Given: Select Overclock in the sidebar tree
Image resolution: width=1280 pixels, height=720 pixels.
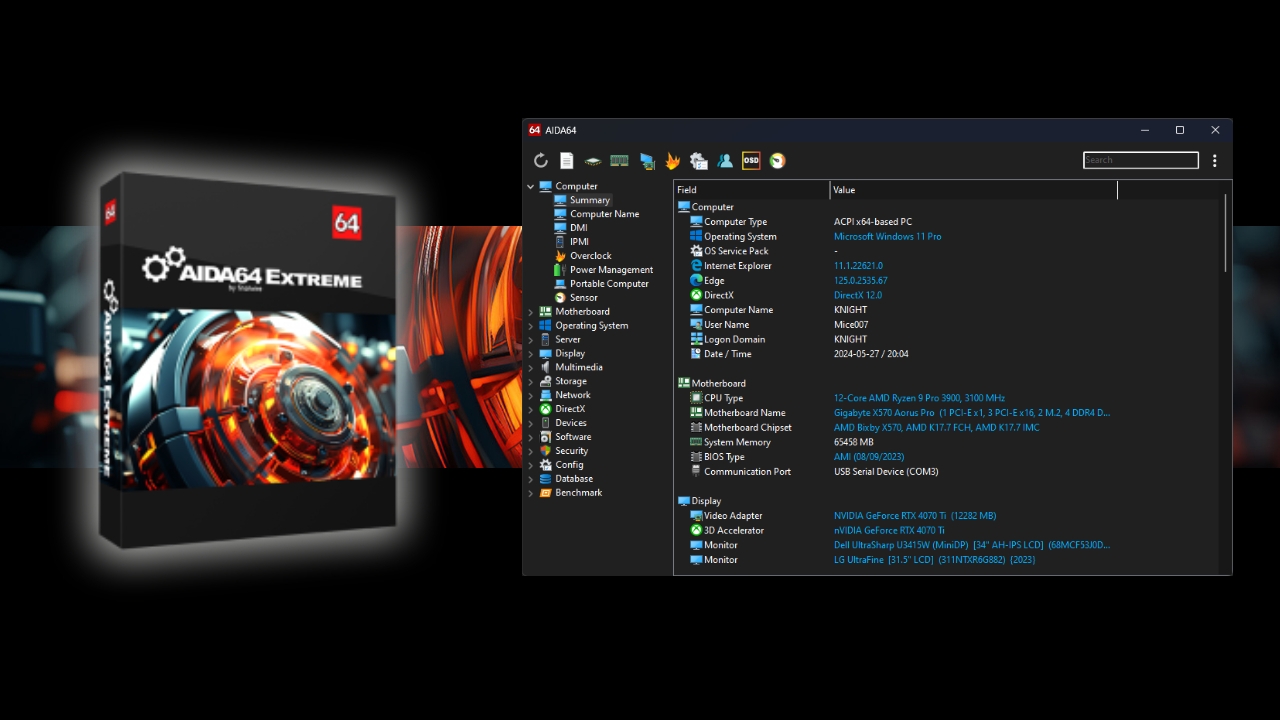Looking at the screenshot, I should [590, 256].
